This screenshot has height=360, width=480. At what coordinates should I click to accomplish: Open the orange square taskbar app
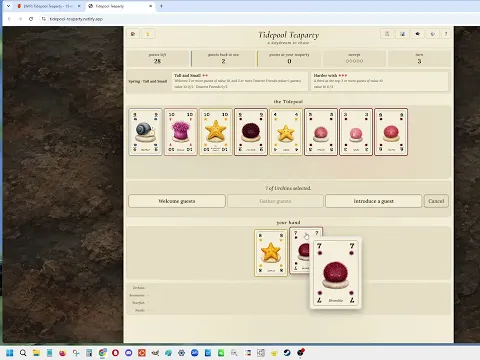(x=142, y=353)
